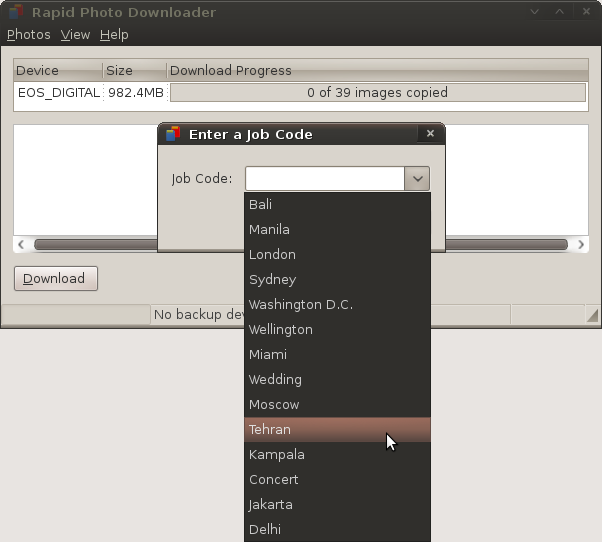Open the View menu
The height and width of the screenshot is (542, 602).
tap(75, 34)
